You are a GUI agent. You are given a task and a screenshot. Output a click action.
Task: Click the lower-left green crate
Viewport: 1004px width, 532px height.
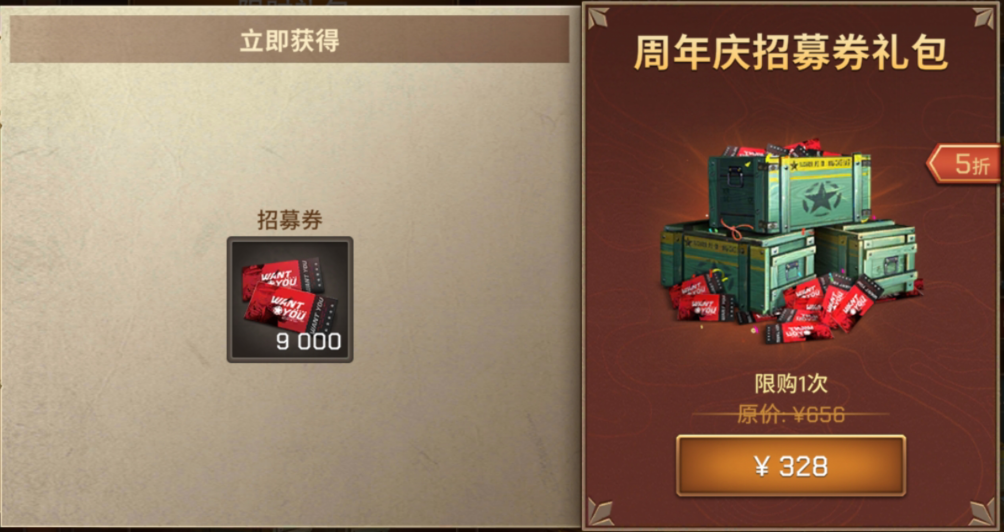736,261
